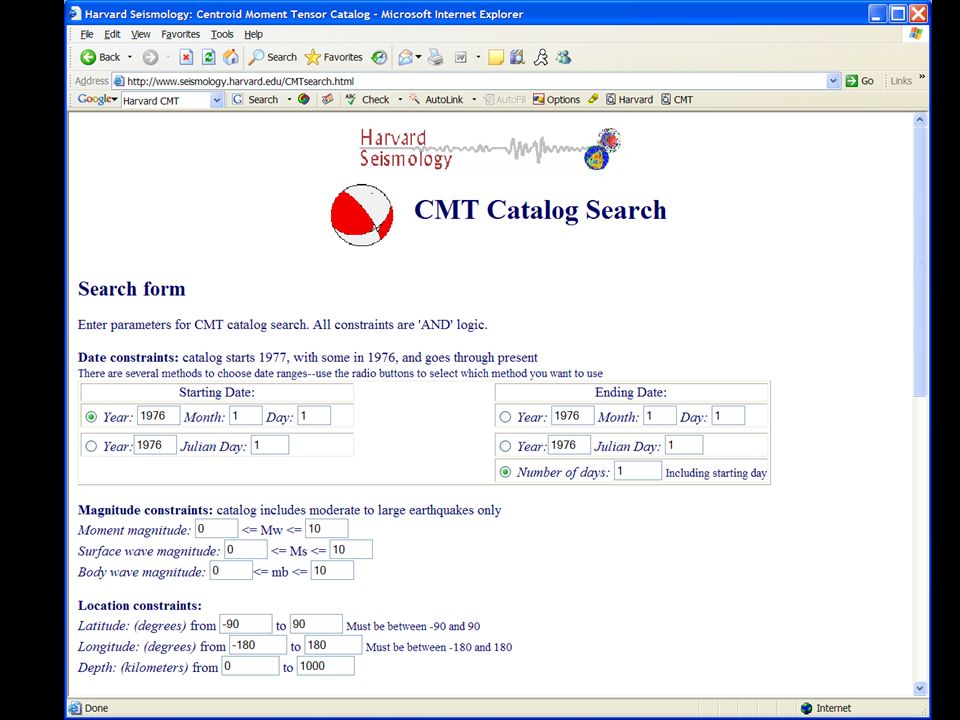
Task: Click the Forward navigation arrow
Action: coord(150,57)
